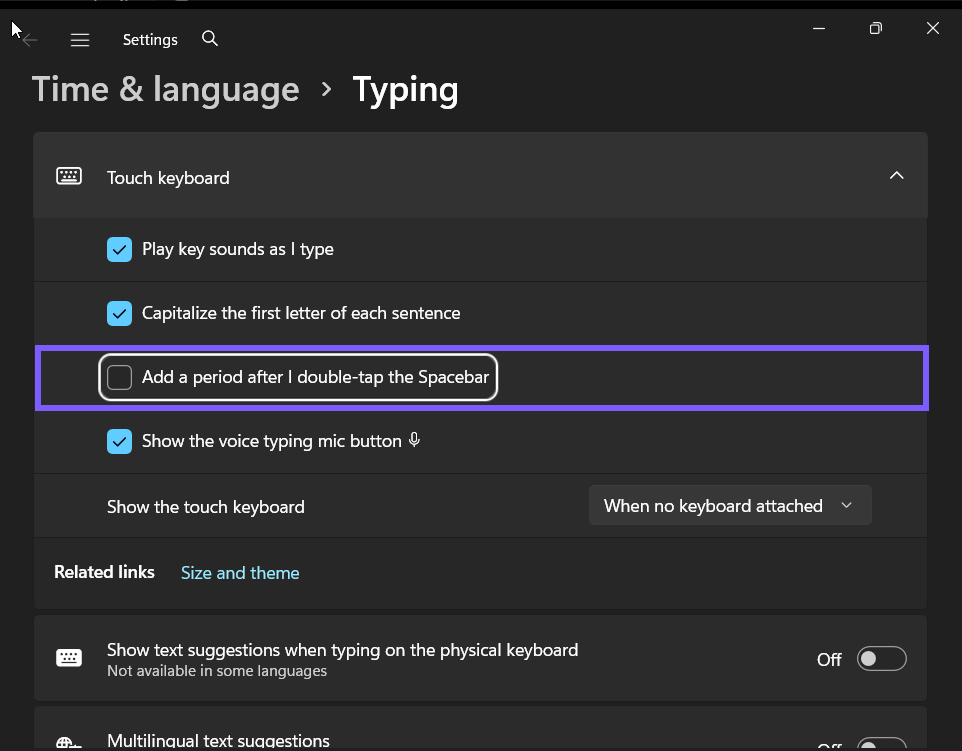Screen dimensions: 962x751
Task: Click the Typing page heading
Action: click(406, 91)
